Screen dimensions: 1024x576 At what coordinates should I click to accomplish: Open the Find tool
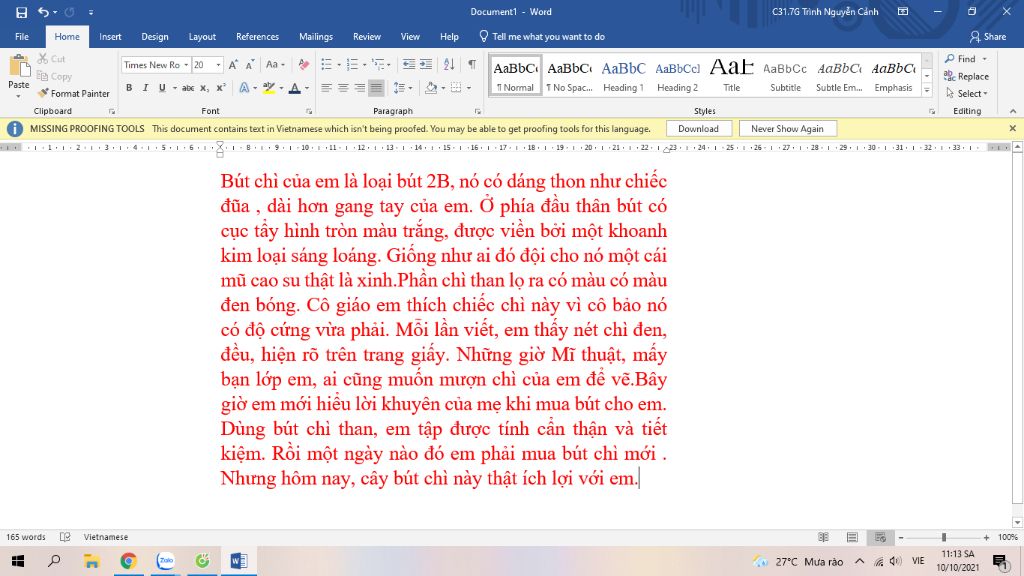(x=961, y=59)
